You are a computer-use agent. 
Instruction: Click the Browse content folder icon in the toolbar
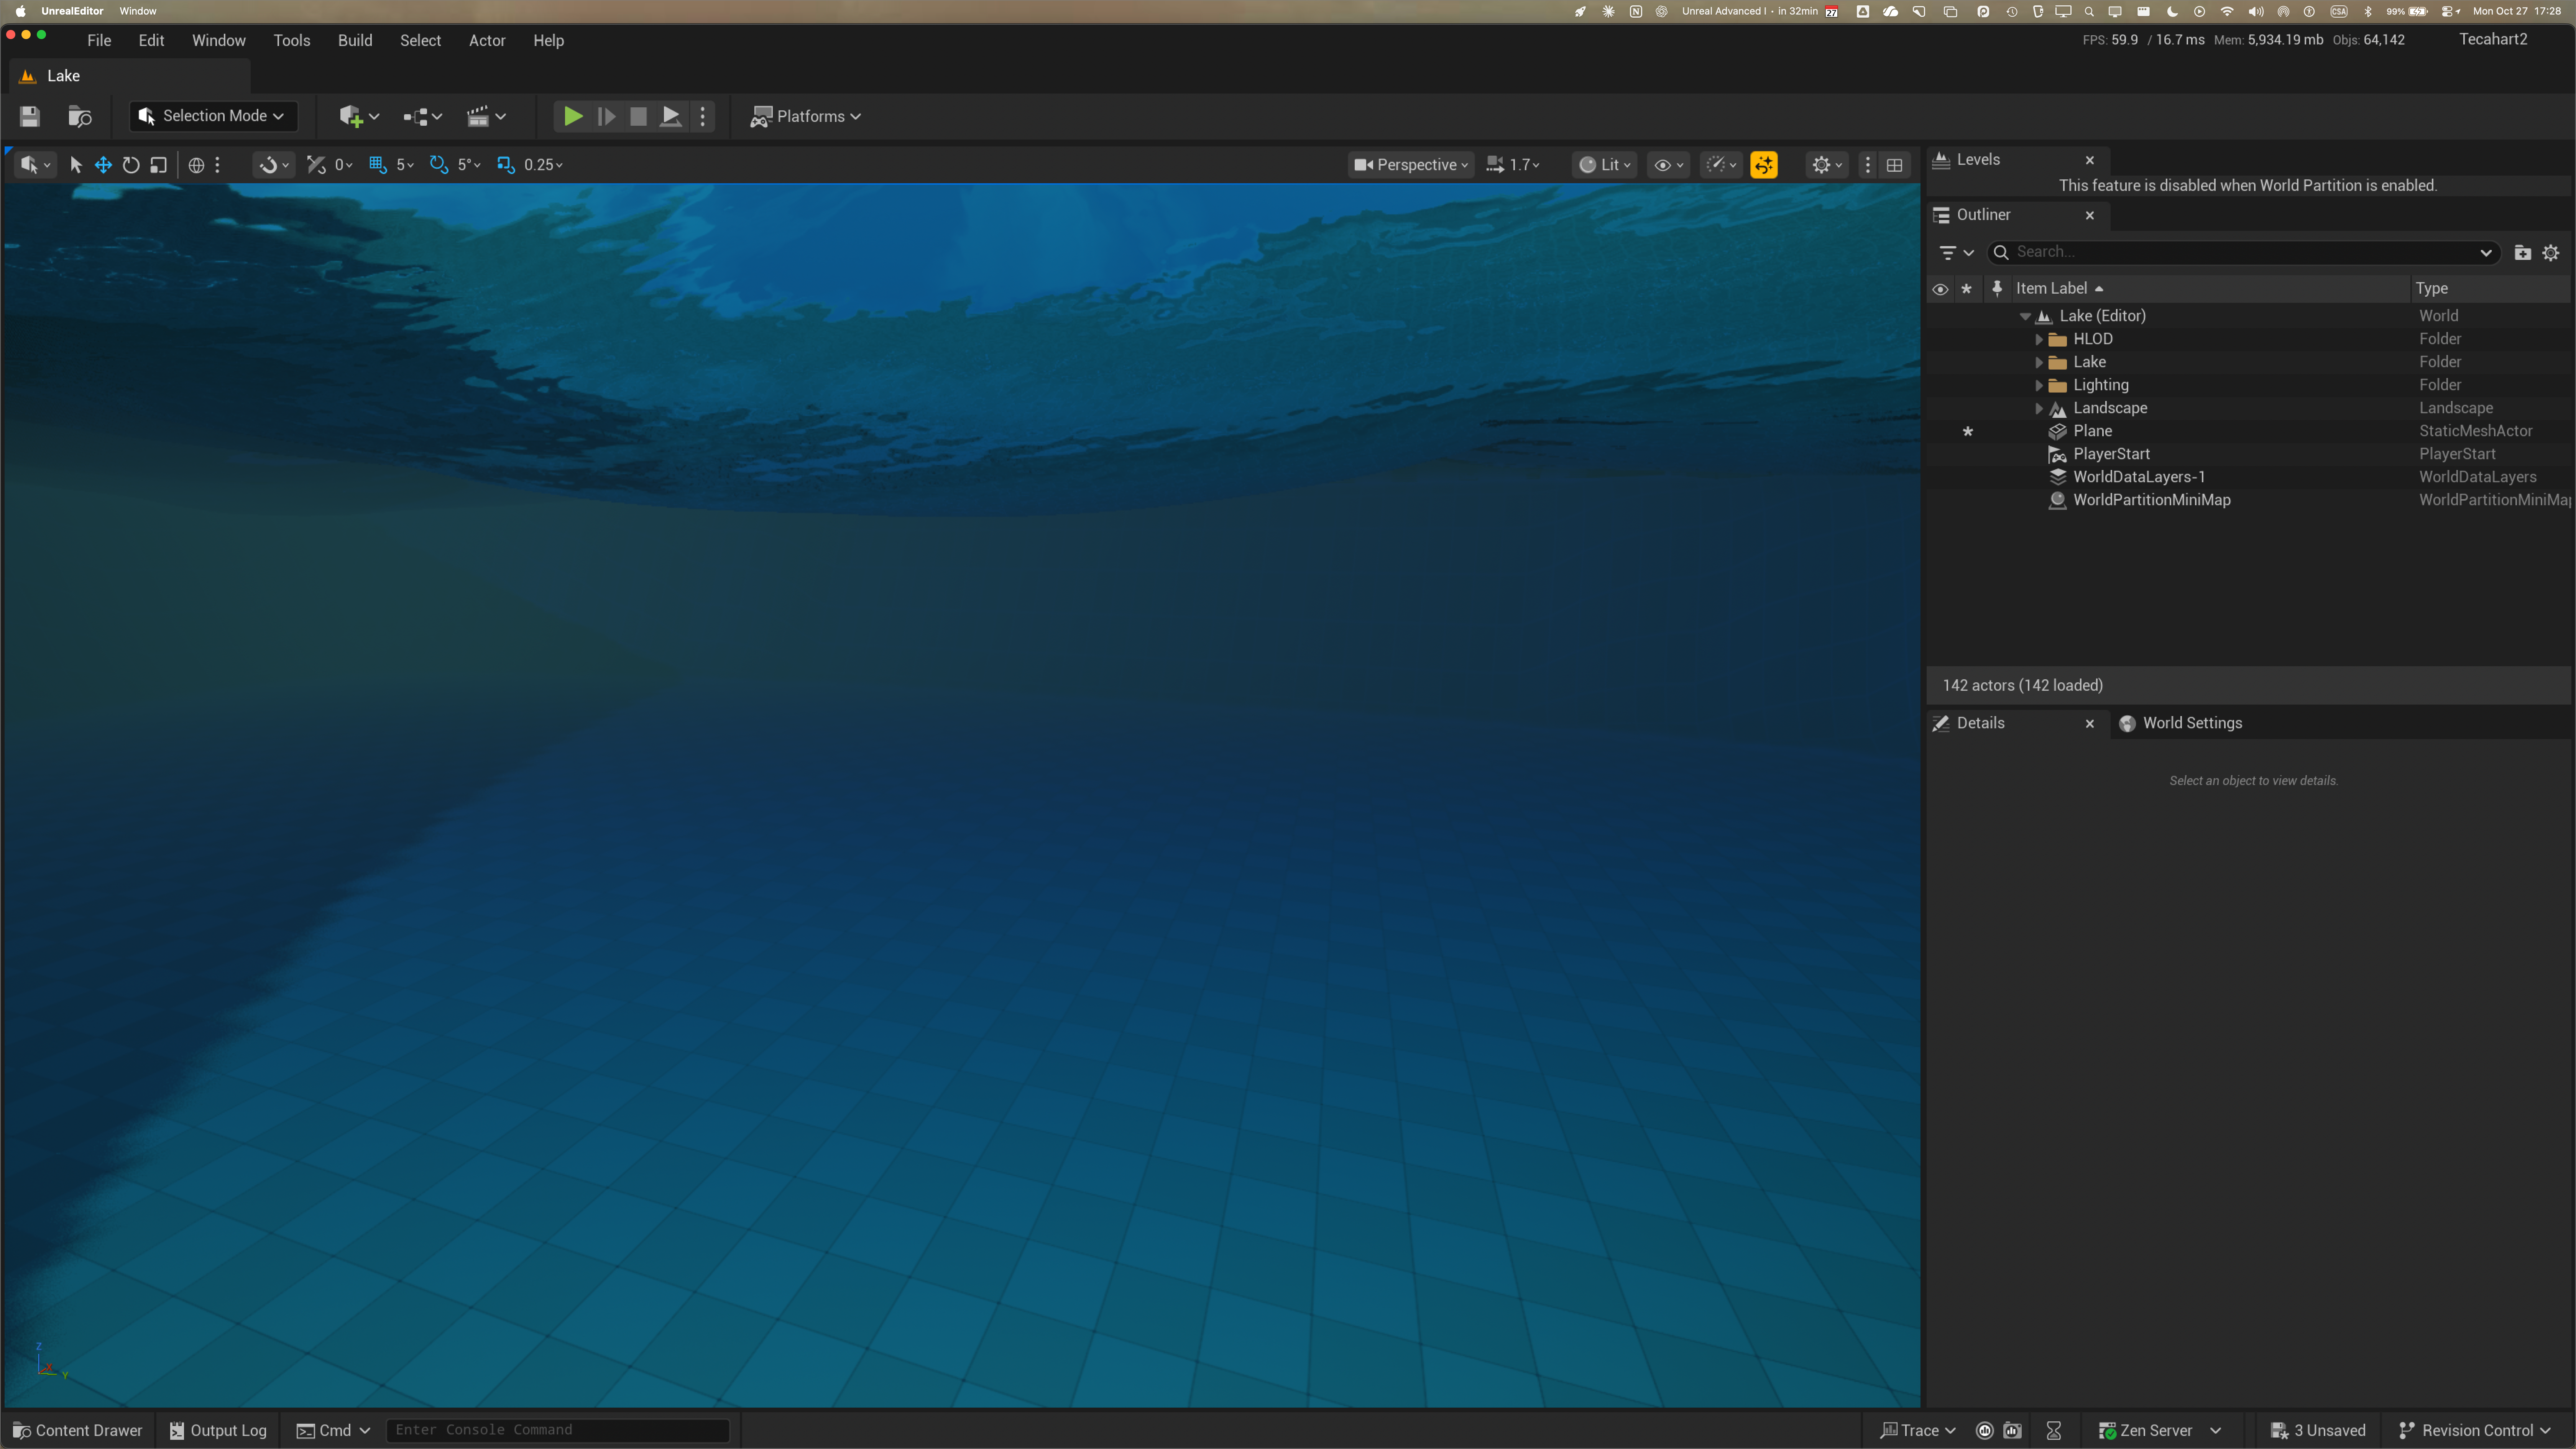(x=80, y=116)
